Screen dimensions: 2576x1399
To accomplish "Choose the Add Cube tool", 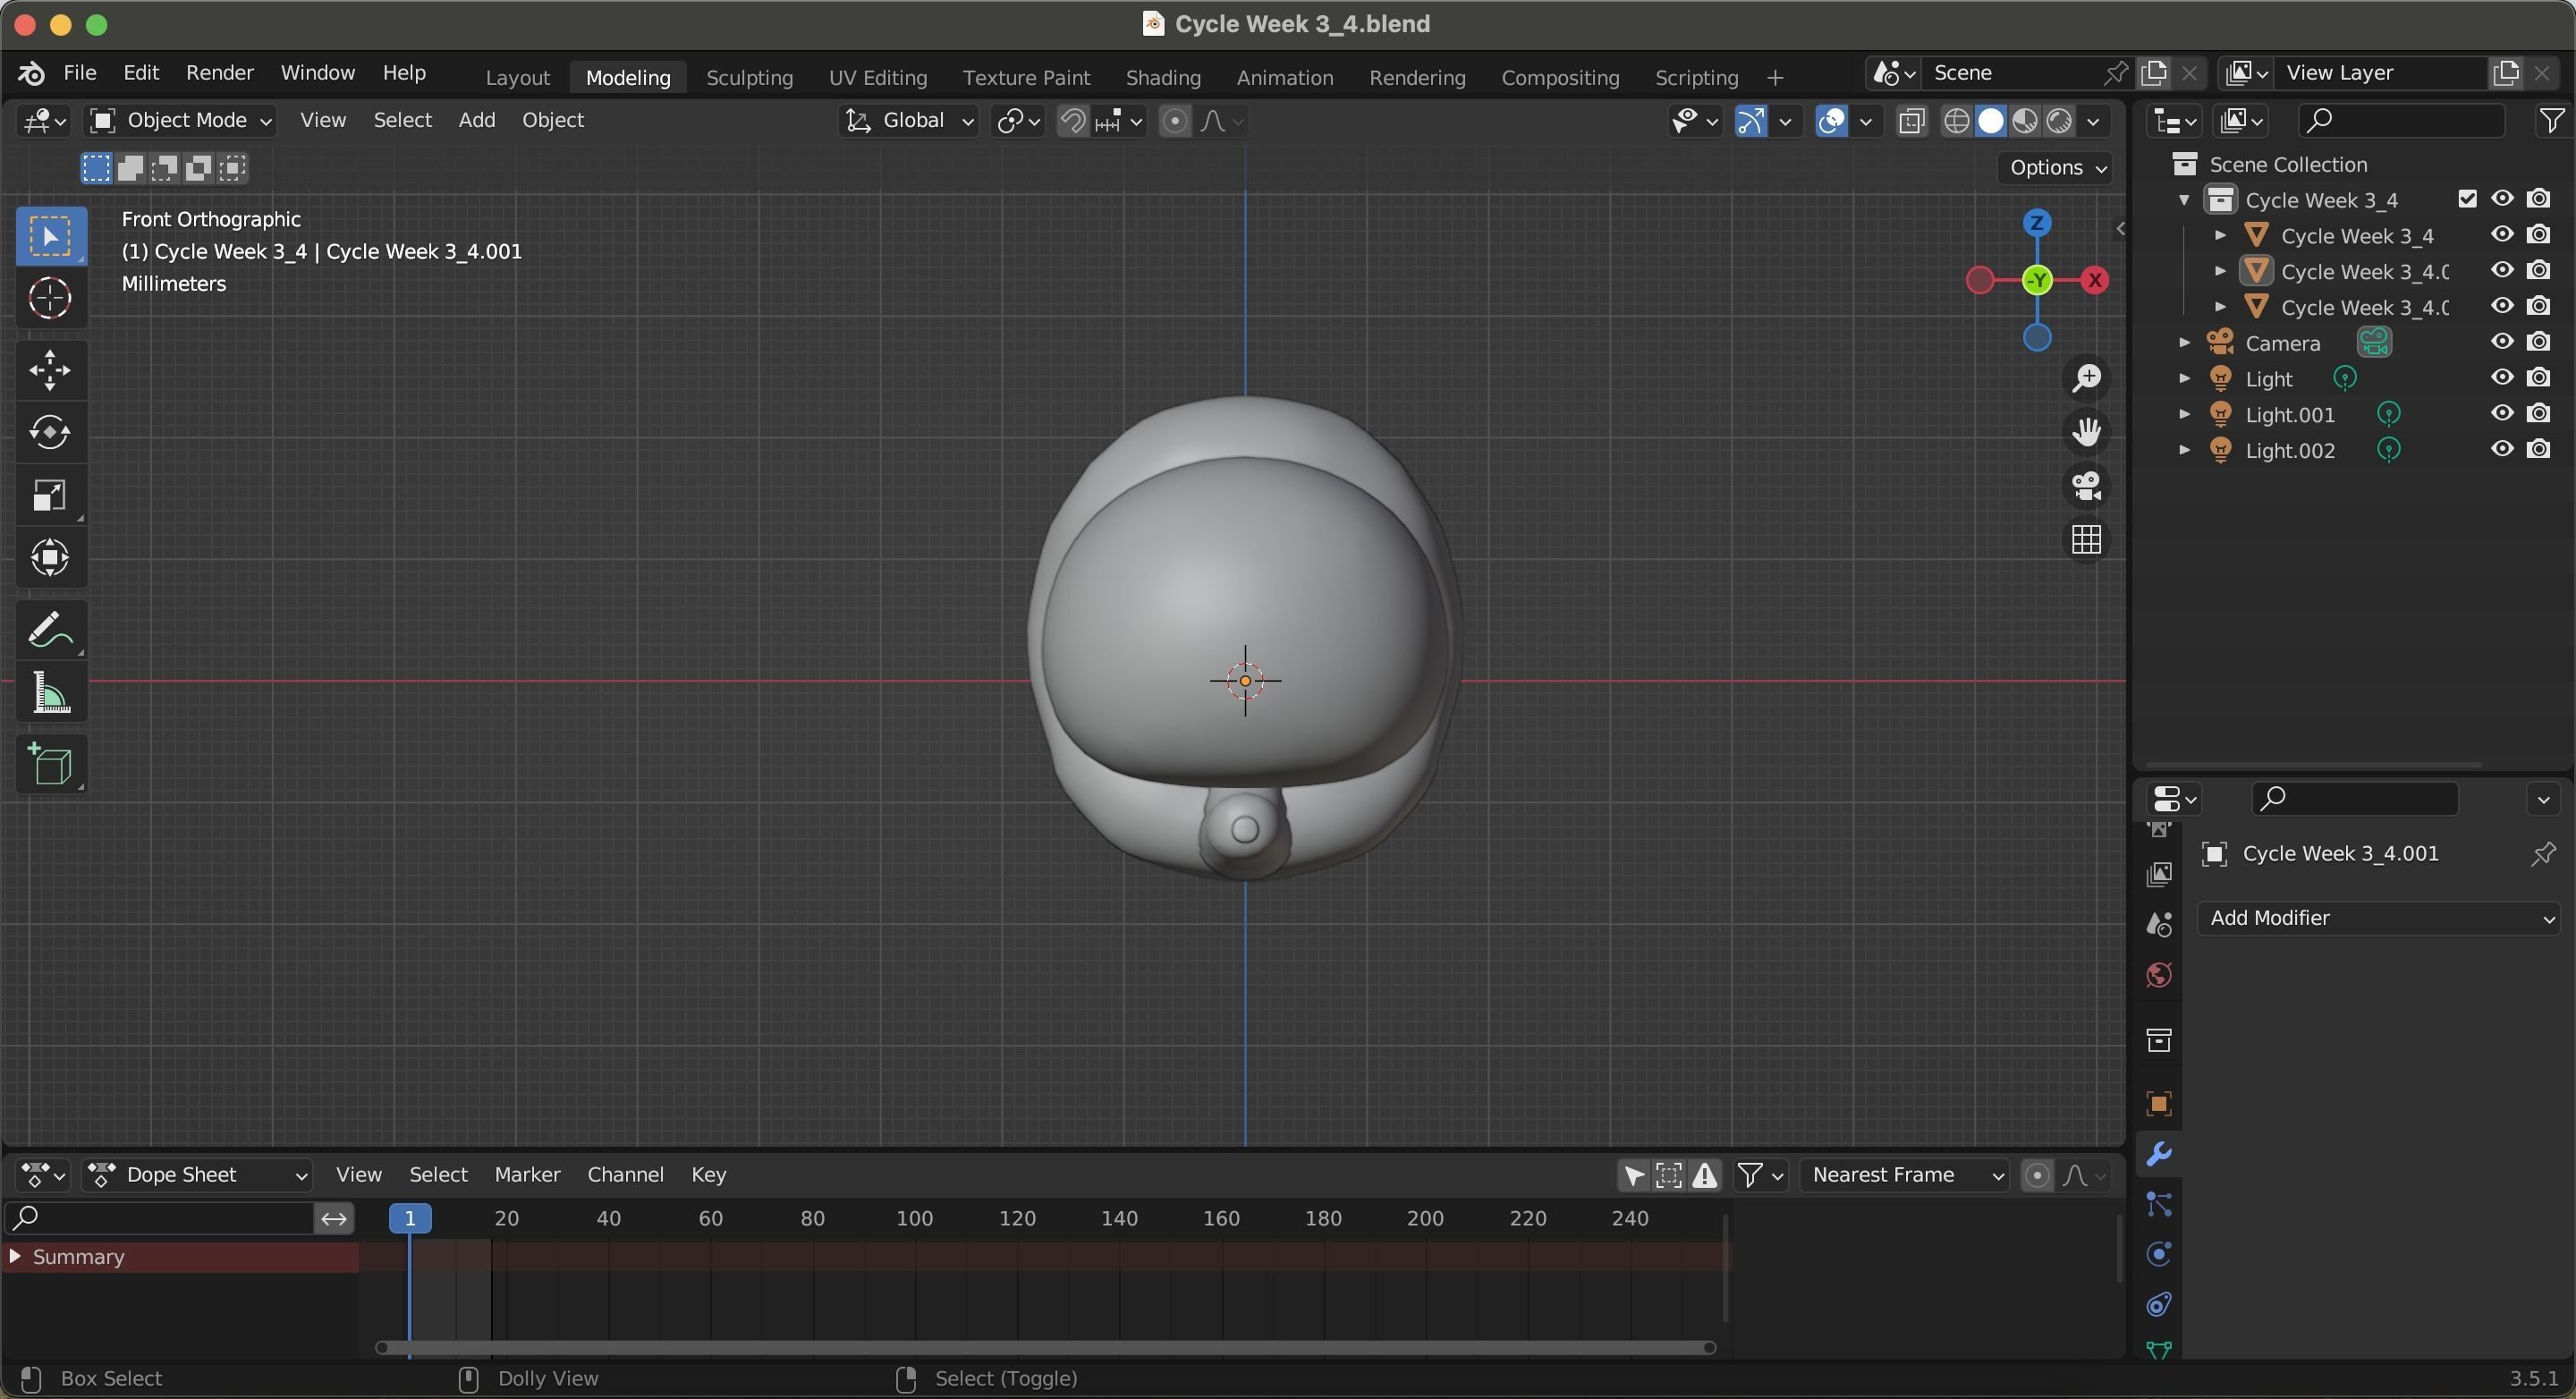I will [49, 765].
